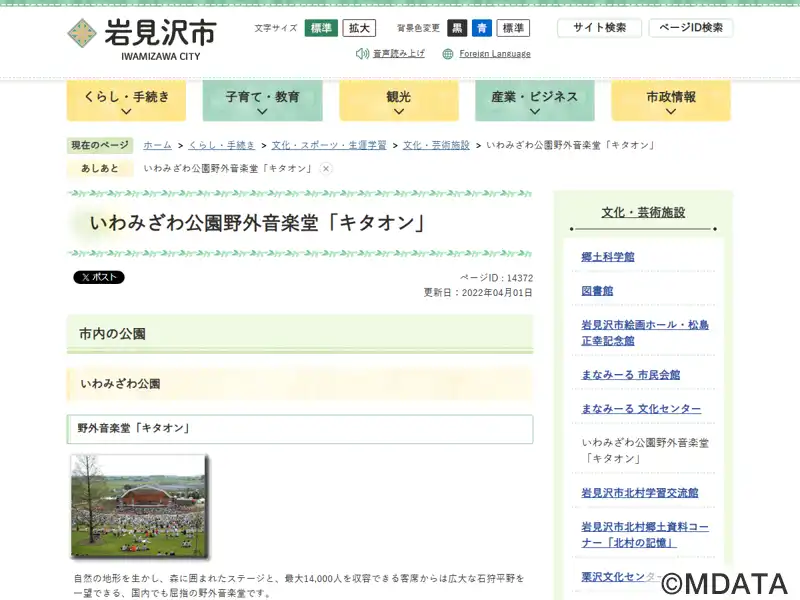Expand the 子育て・教育 menu
Image resolution: width=800 pixels, height=600 pixels.
click(x=262, y=101)
